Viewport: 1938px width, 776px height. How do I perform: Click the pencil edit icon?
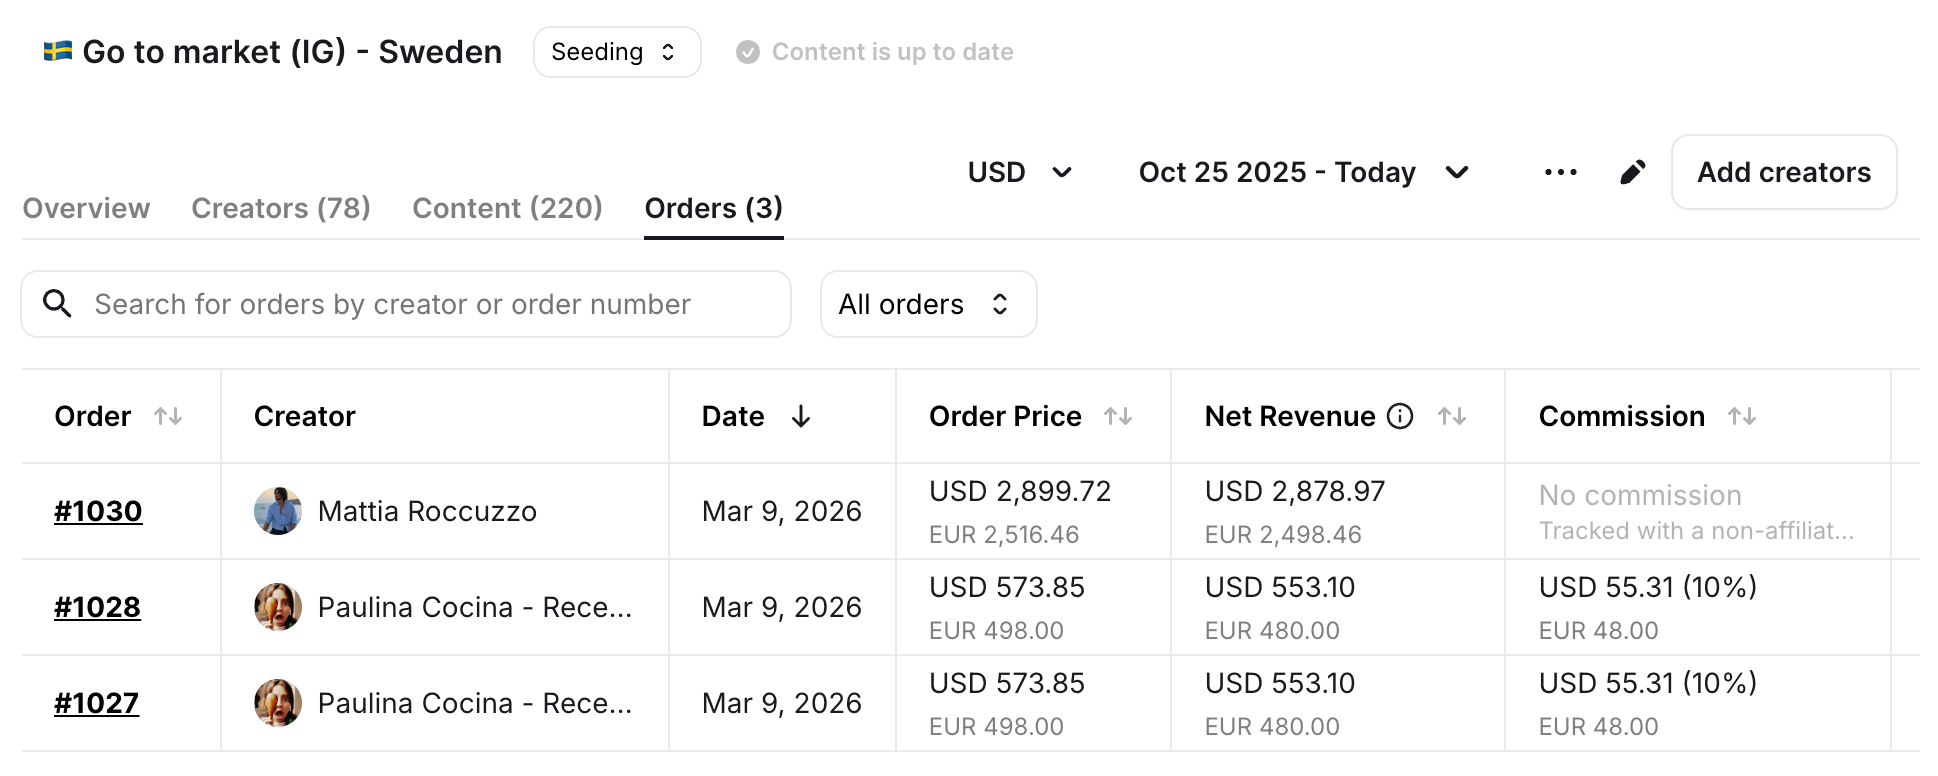(x=1632, y=173)
